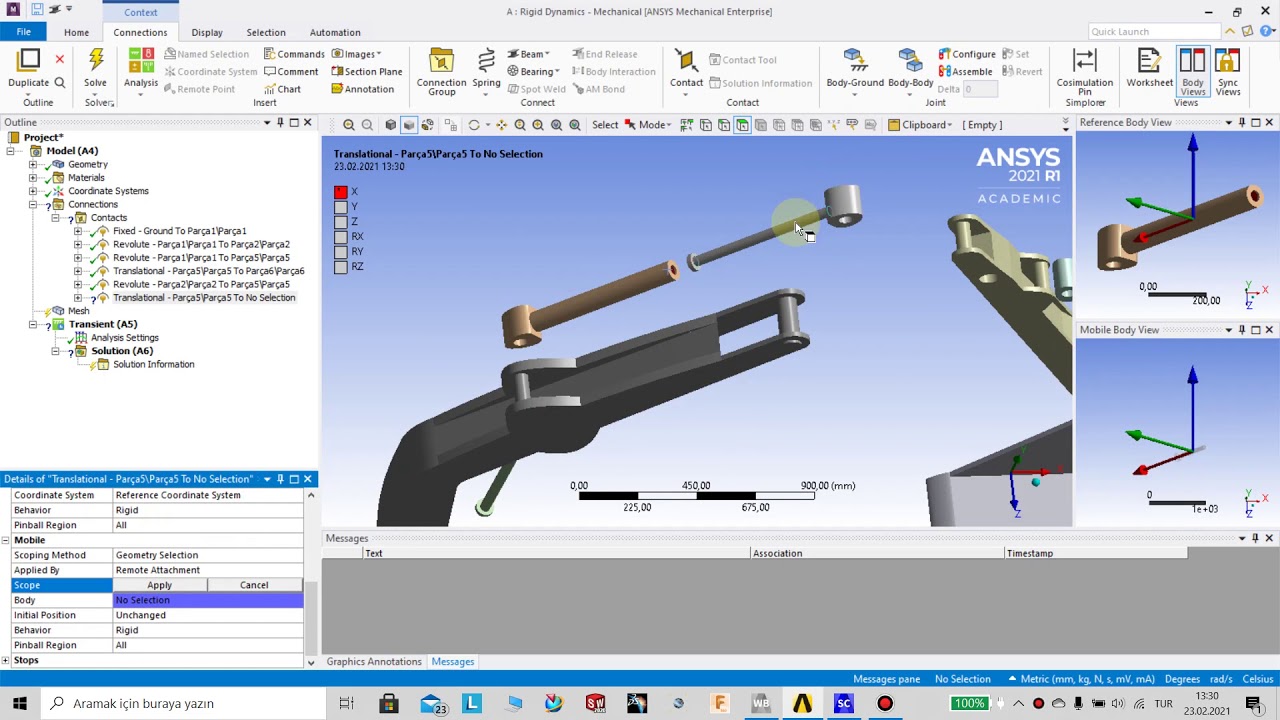Switch to the Selection ribbon tab
Viewport: 1280px width, 720px height.
click(x=266, y=32)
